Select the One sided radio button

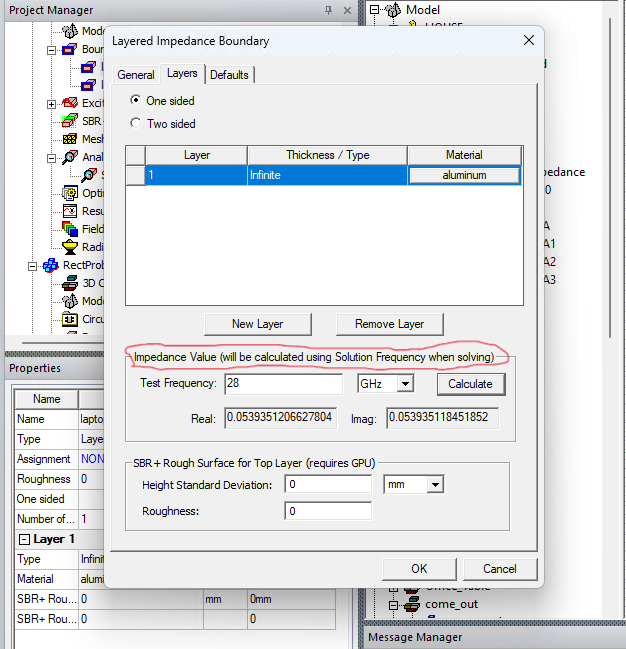tap(135, 100)
